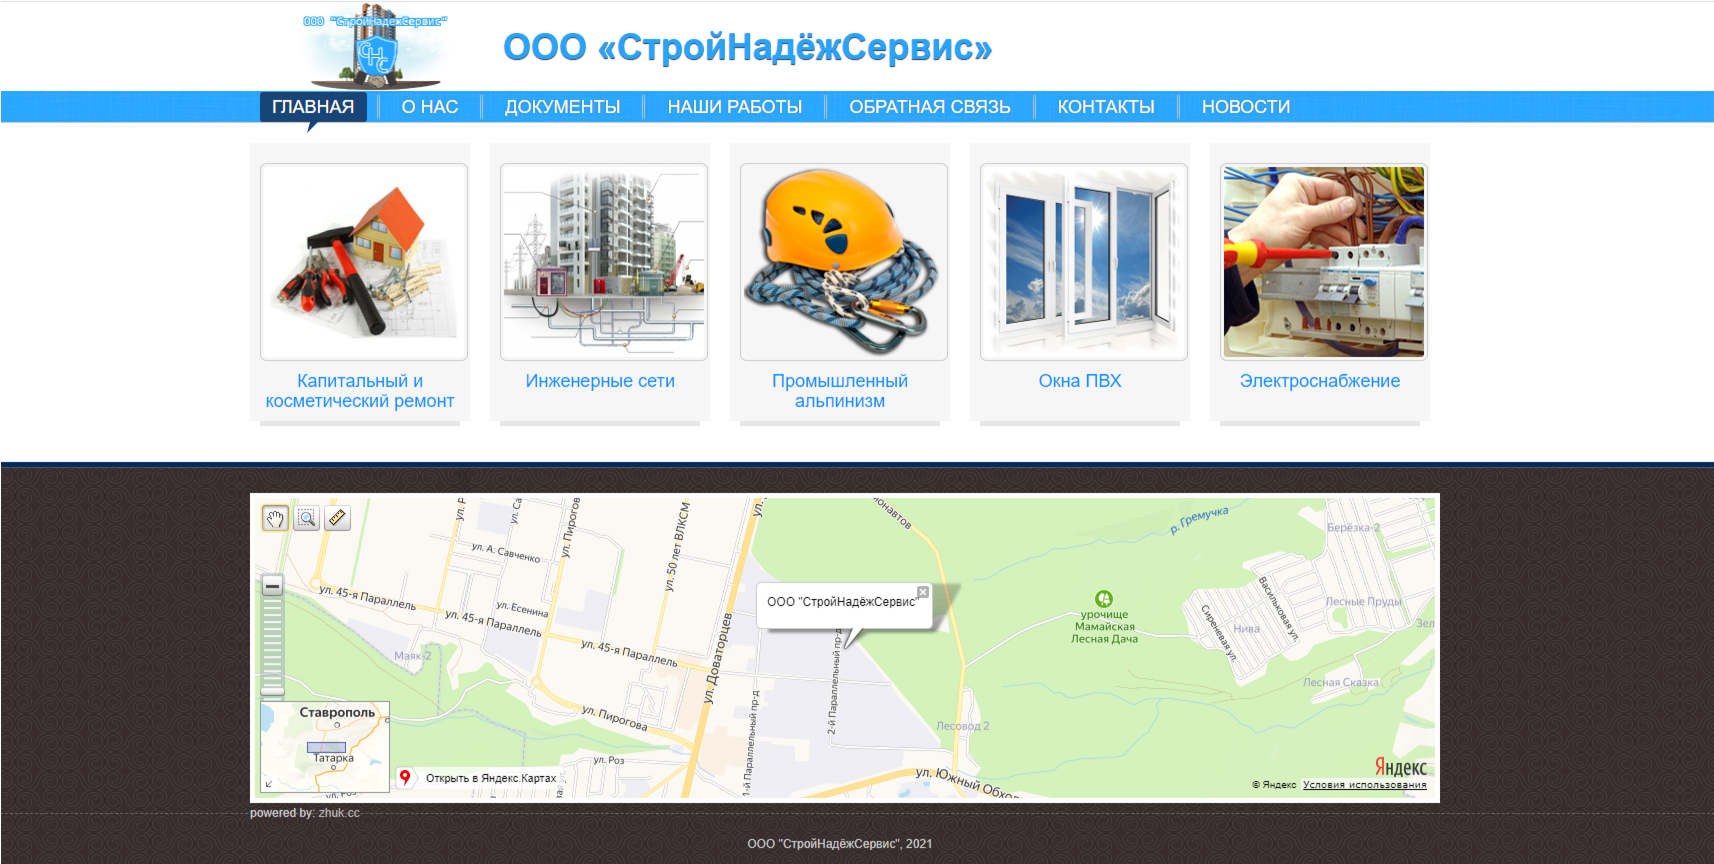Click the ул. Пирогова street label
The height and width of the screenshot is (864, 1714).
click(614, 718)
